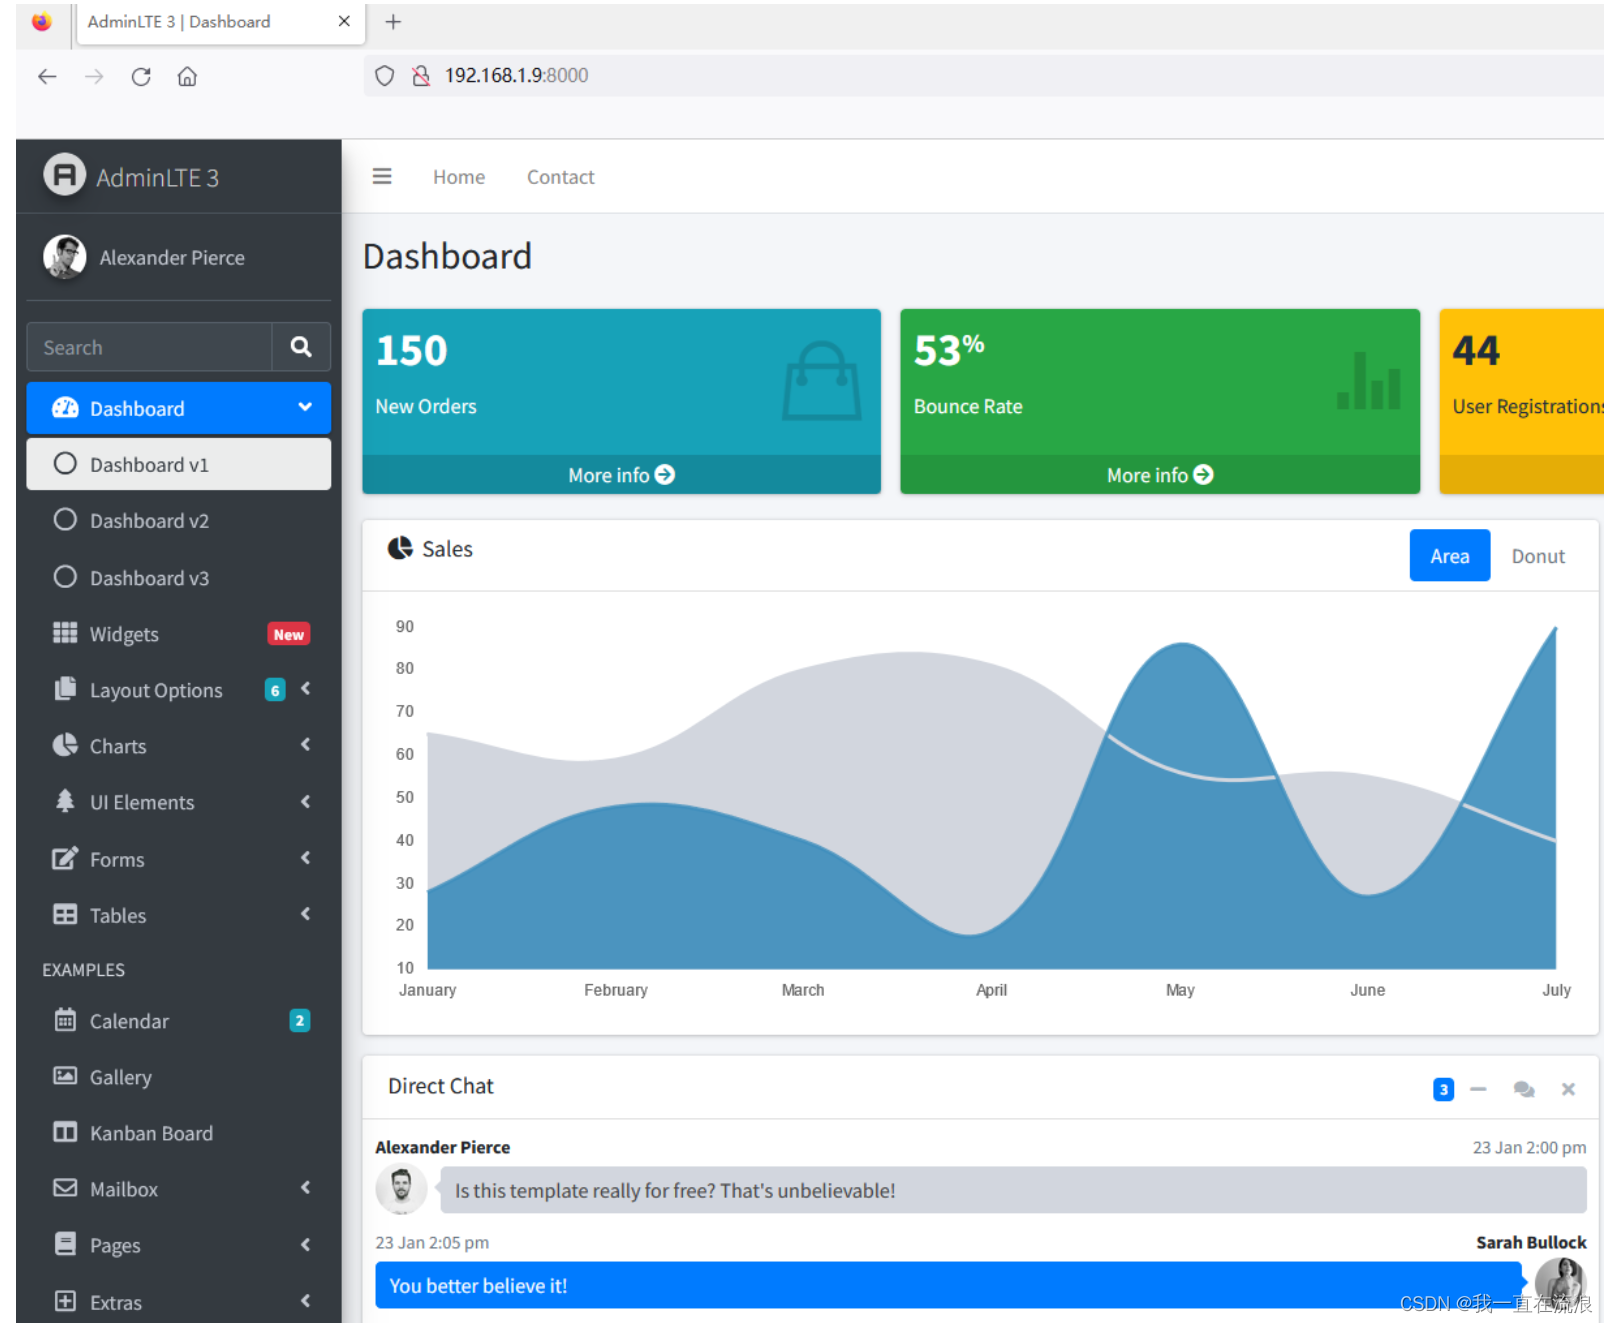
Task: Click the shopping bag on New Orders box
Action: point(821,380)
